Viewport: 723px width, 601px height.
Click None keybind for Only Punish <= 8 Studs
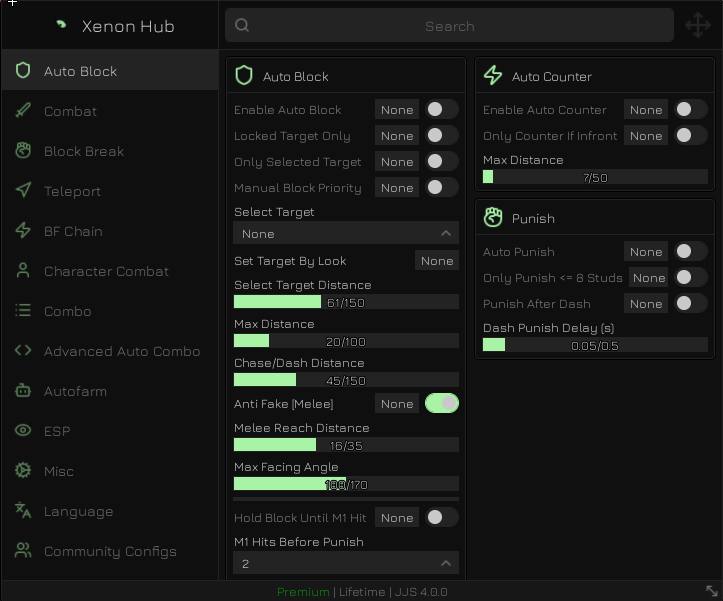(x=649, y=278)
